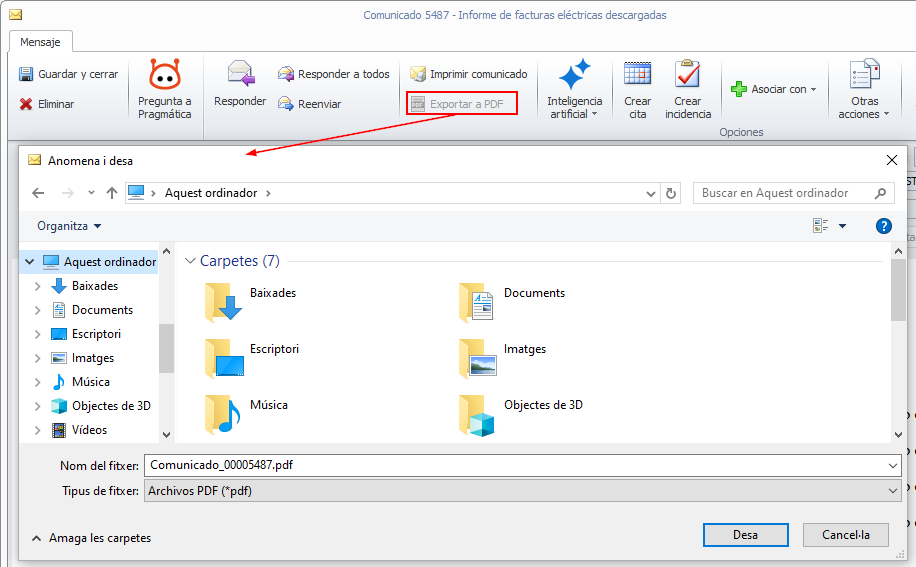Select Música in the navigation tree
916x567 pixels.
click(91, 382)
